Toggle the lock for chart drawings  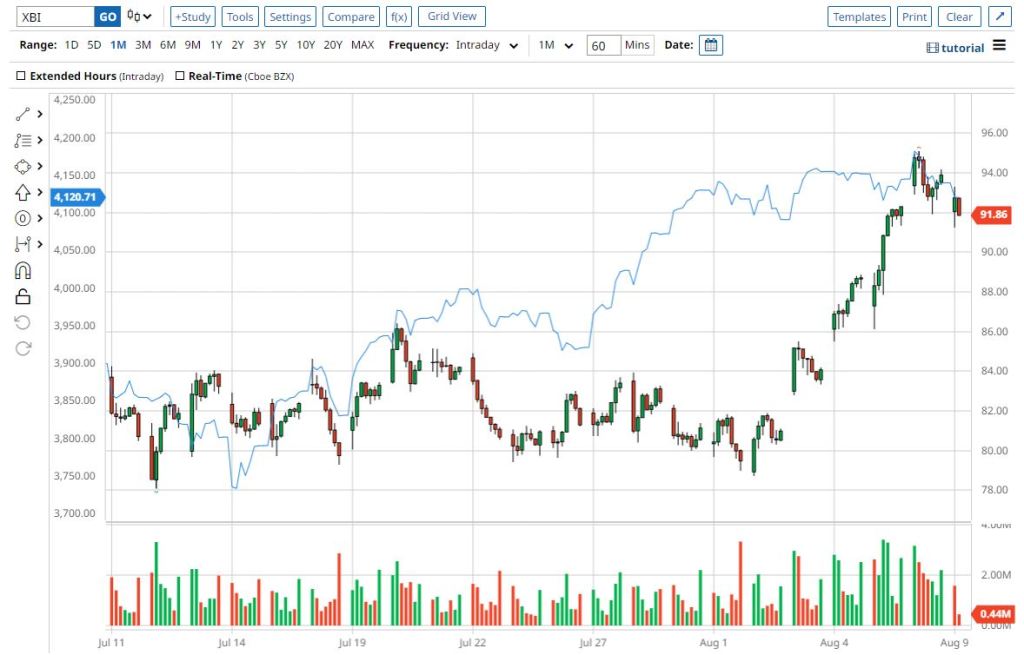tap(22, 295)
